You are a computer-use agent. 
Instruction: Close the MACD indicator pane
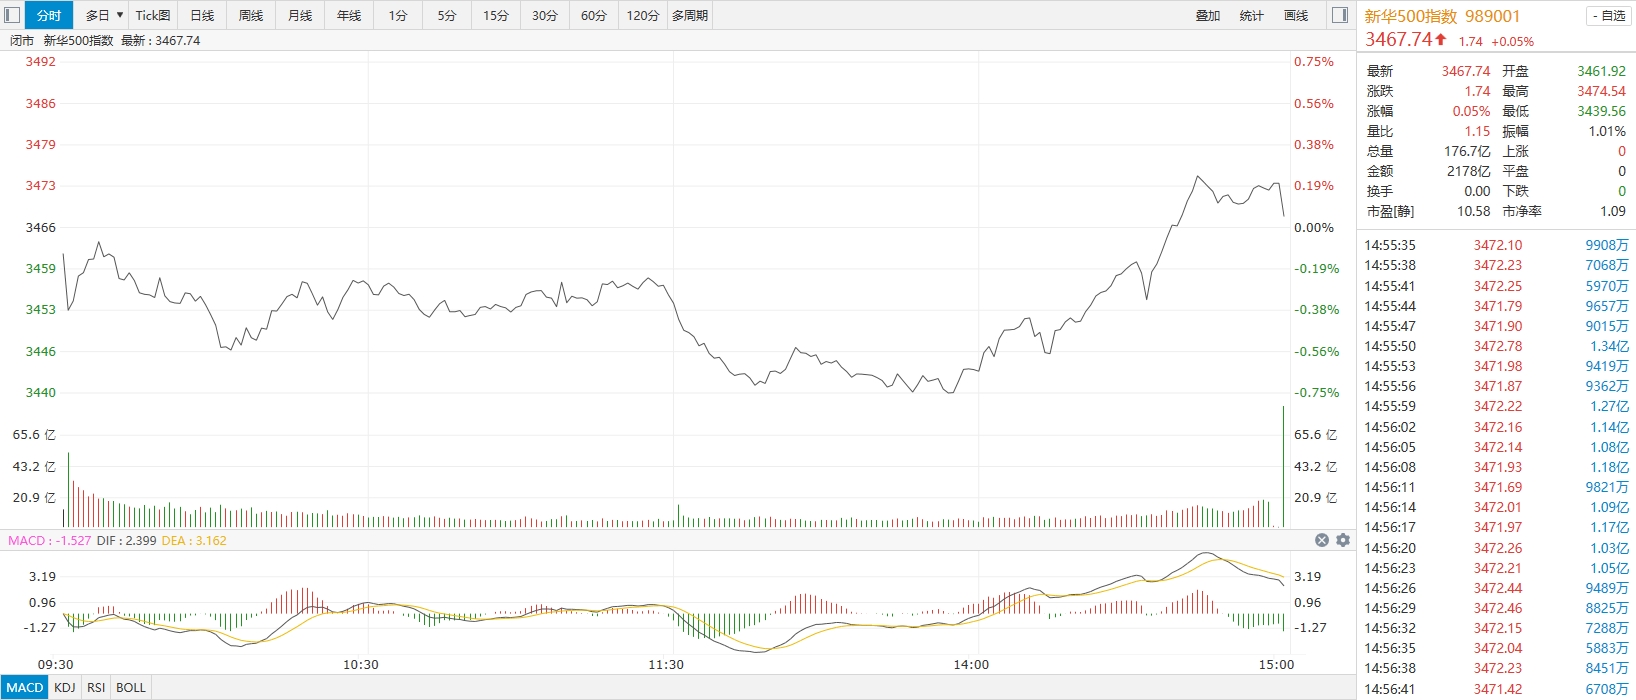coord(1322,540)
